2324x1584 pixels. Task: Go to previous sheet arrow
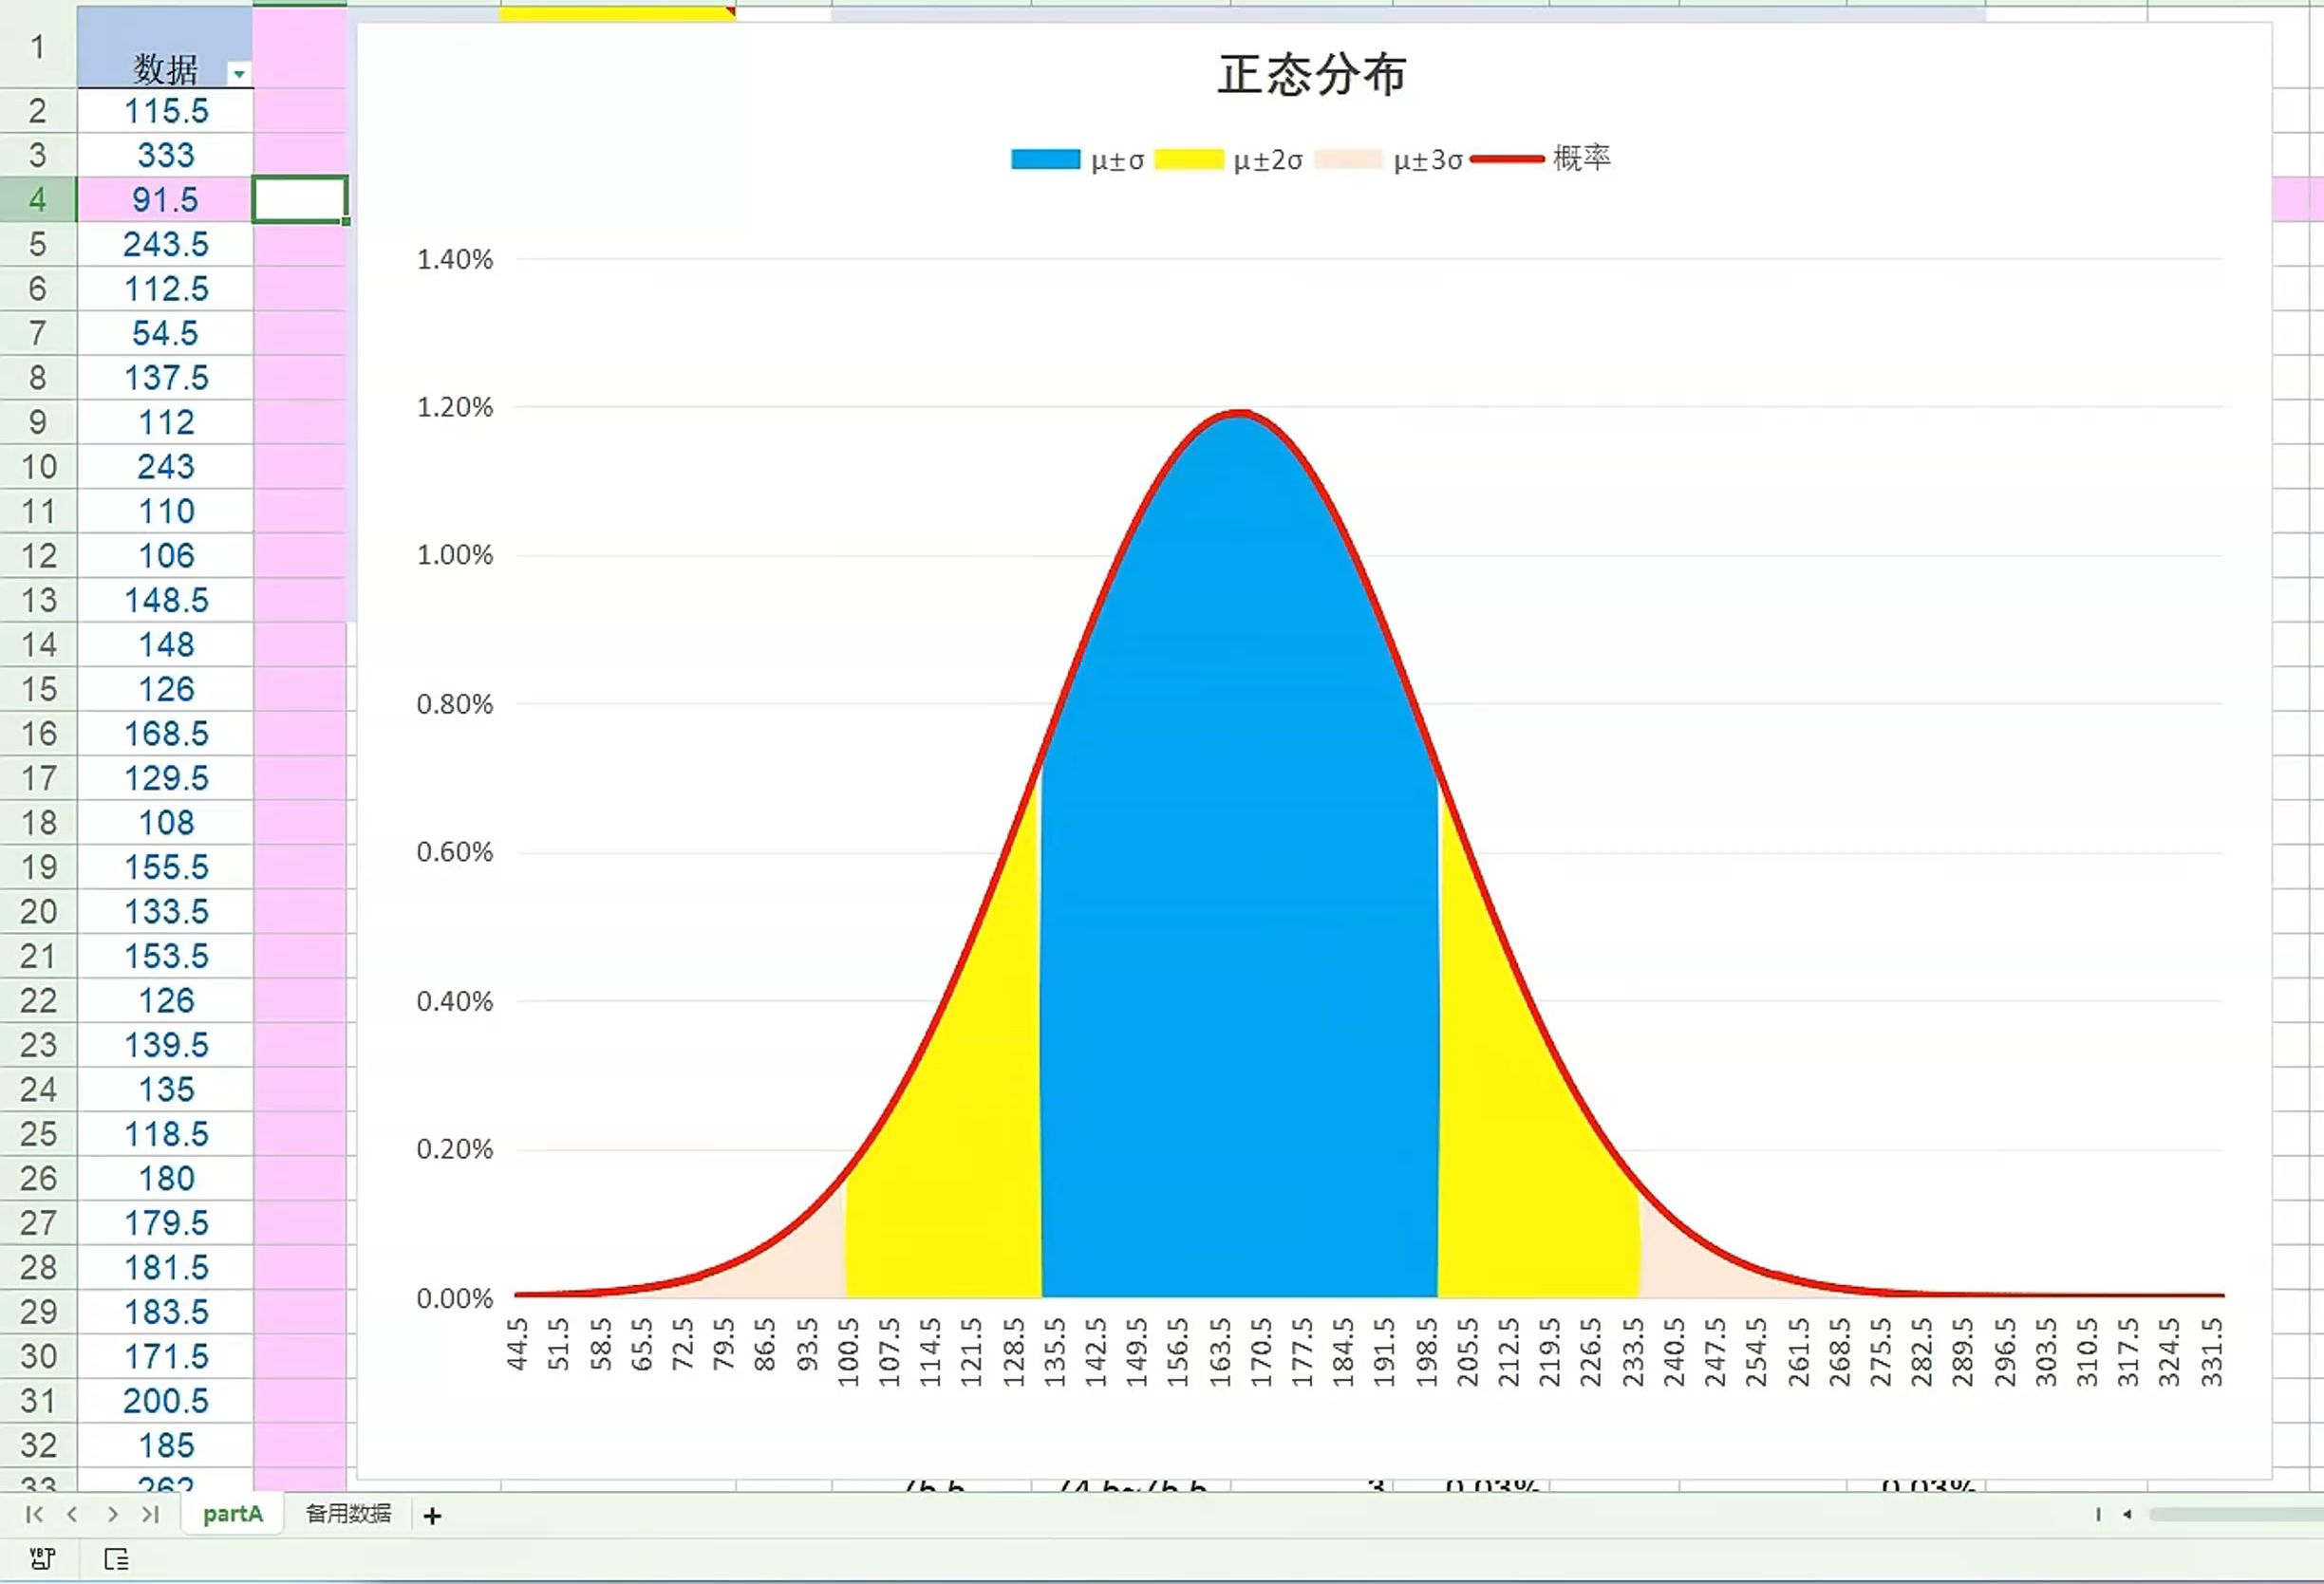(x=72, y=1514)
